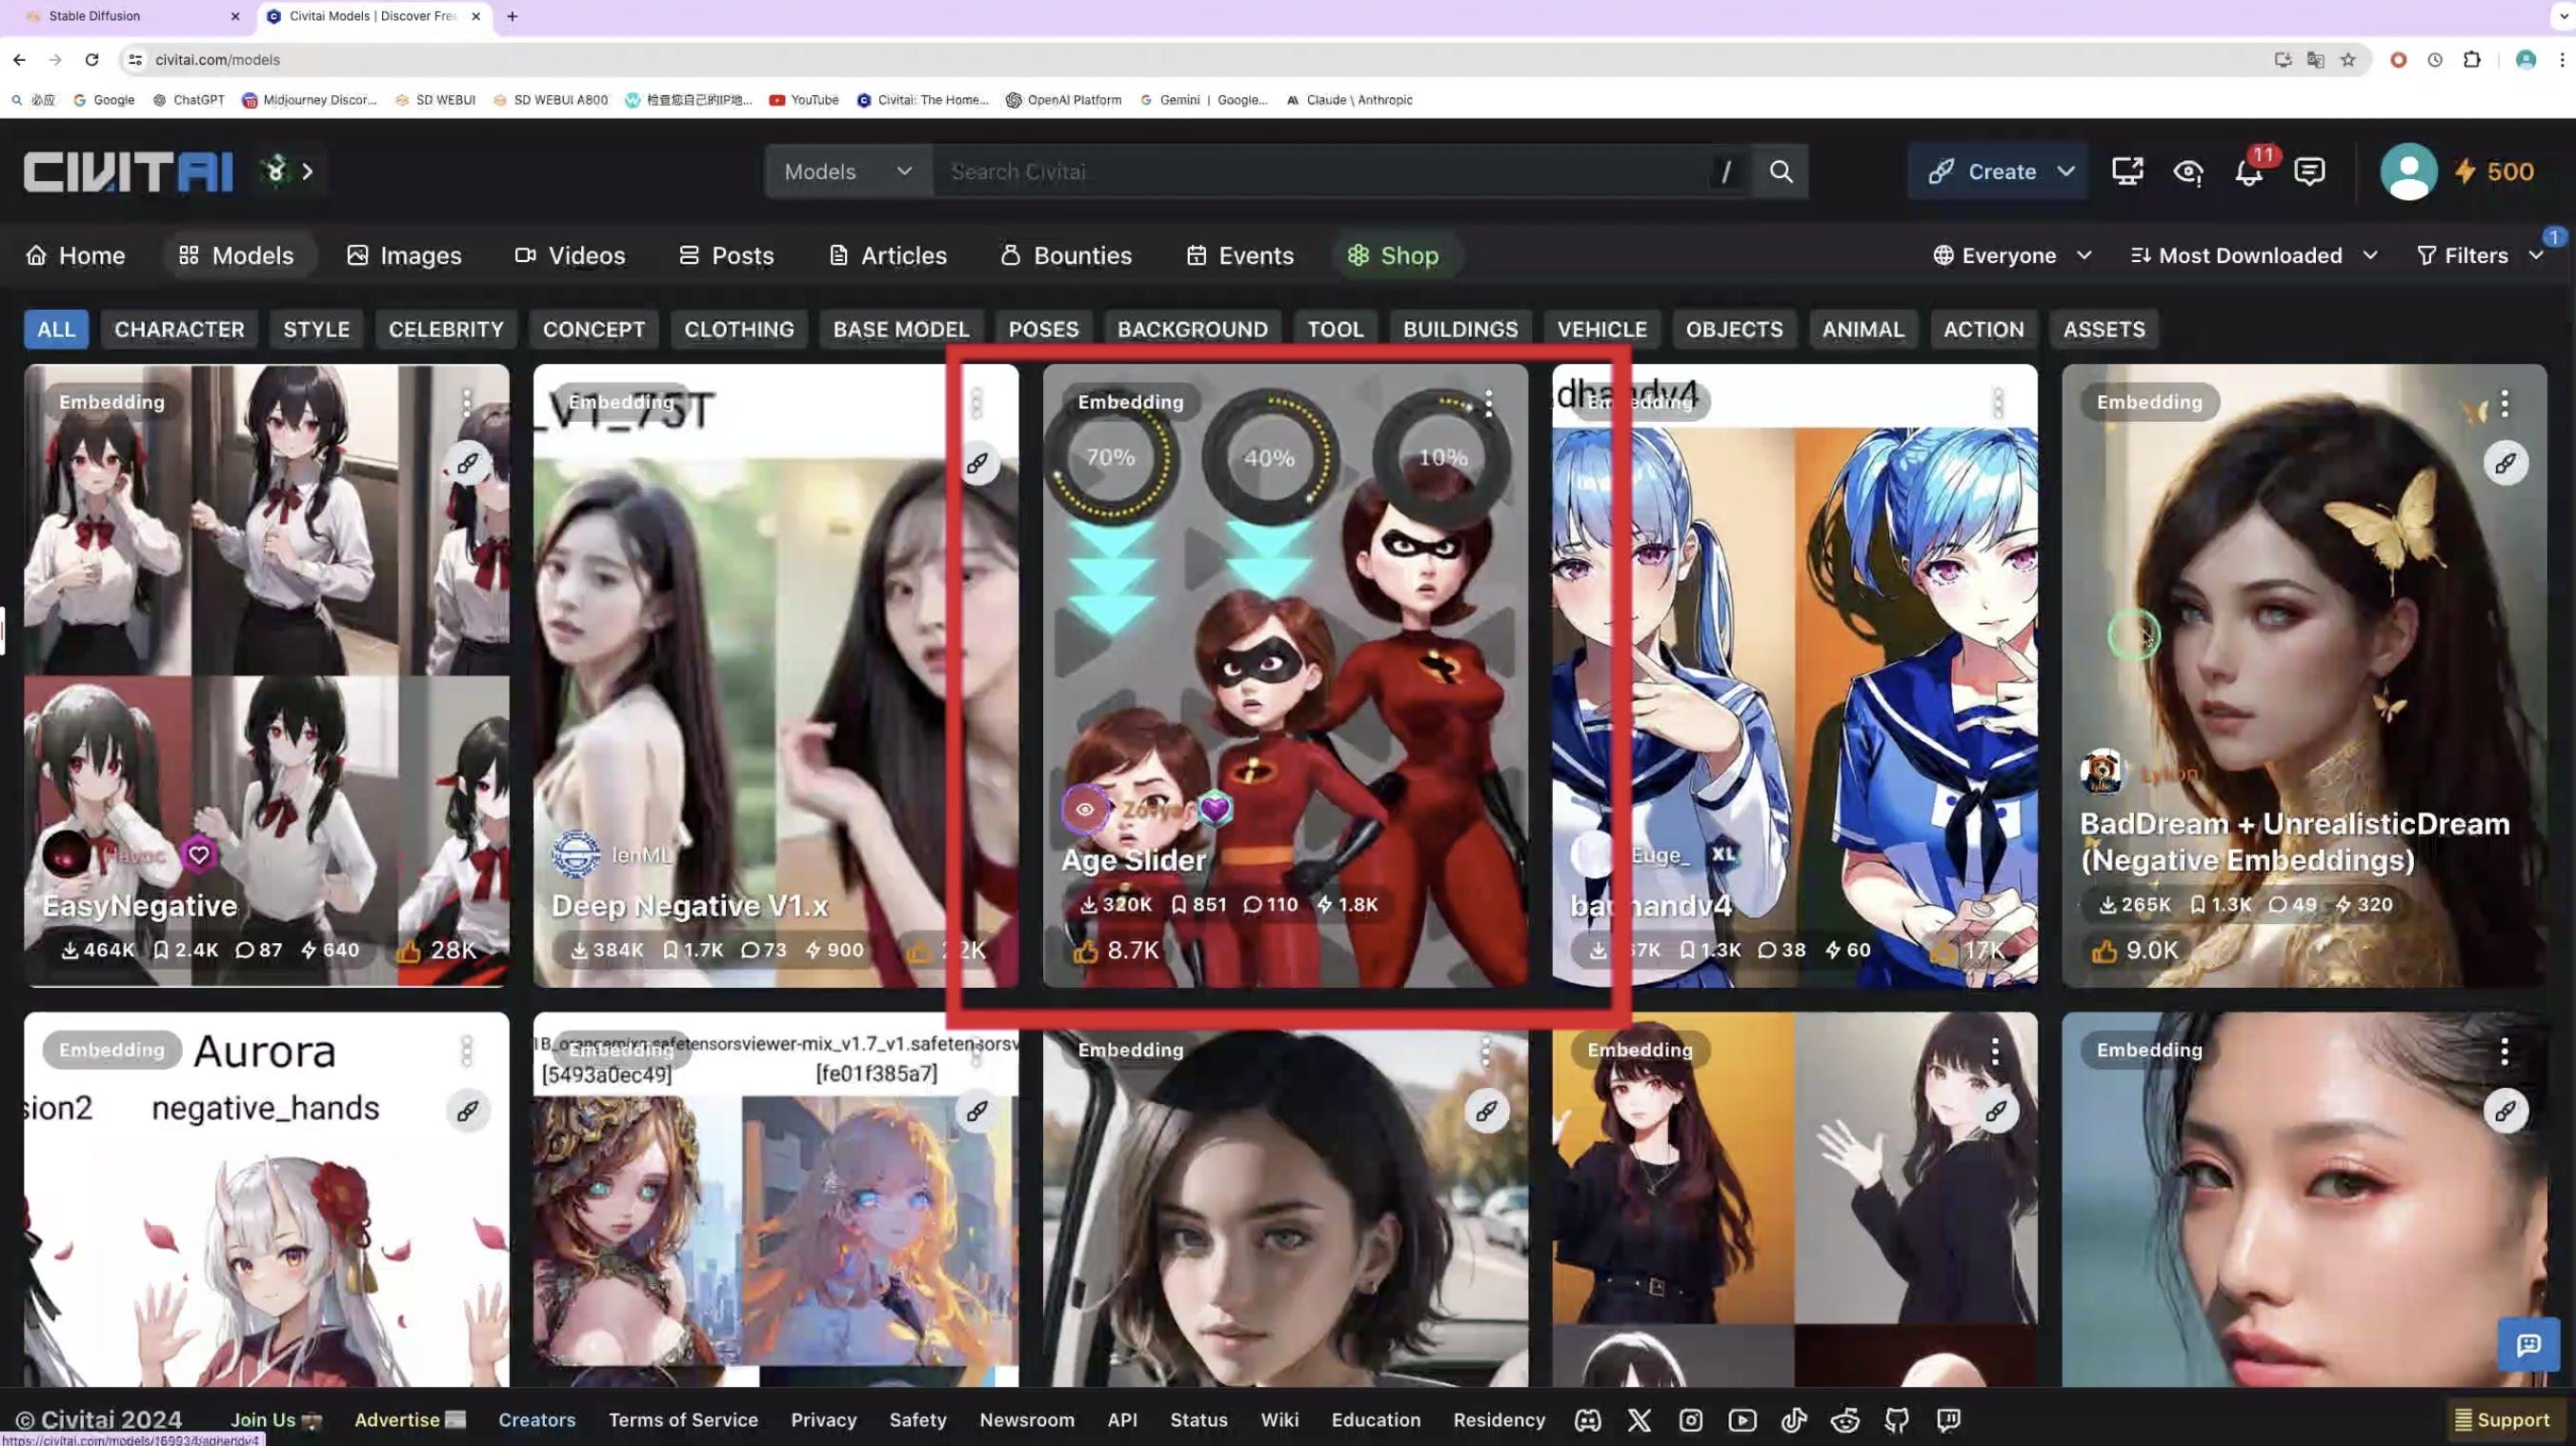Select the CELEBRITY category chip
Viewport: 2576px width, 1446px height.
click(446, 330)
